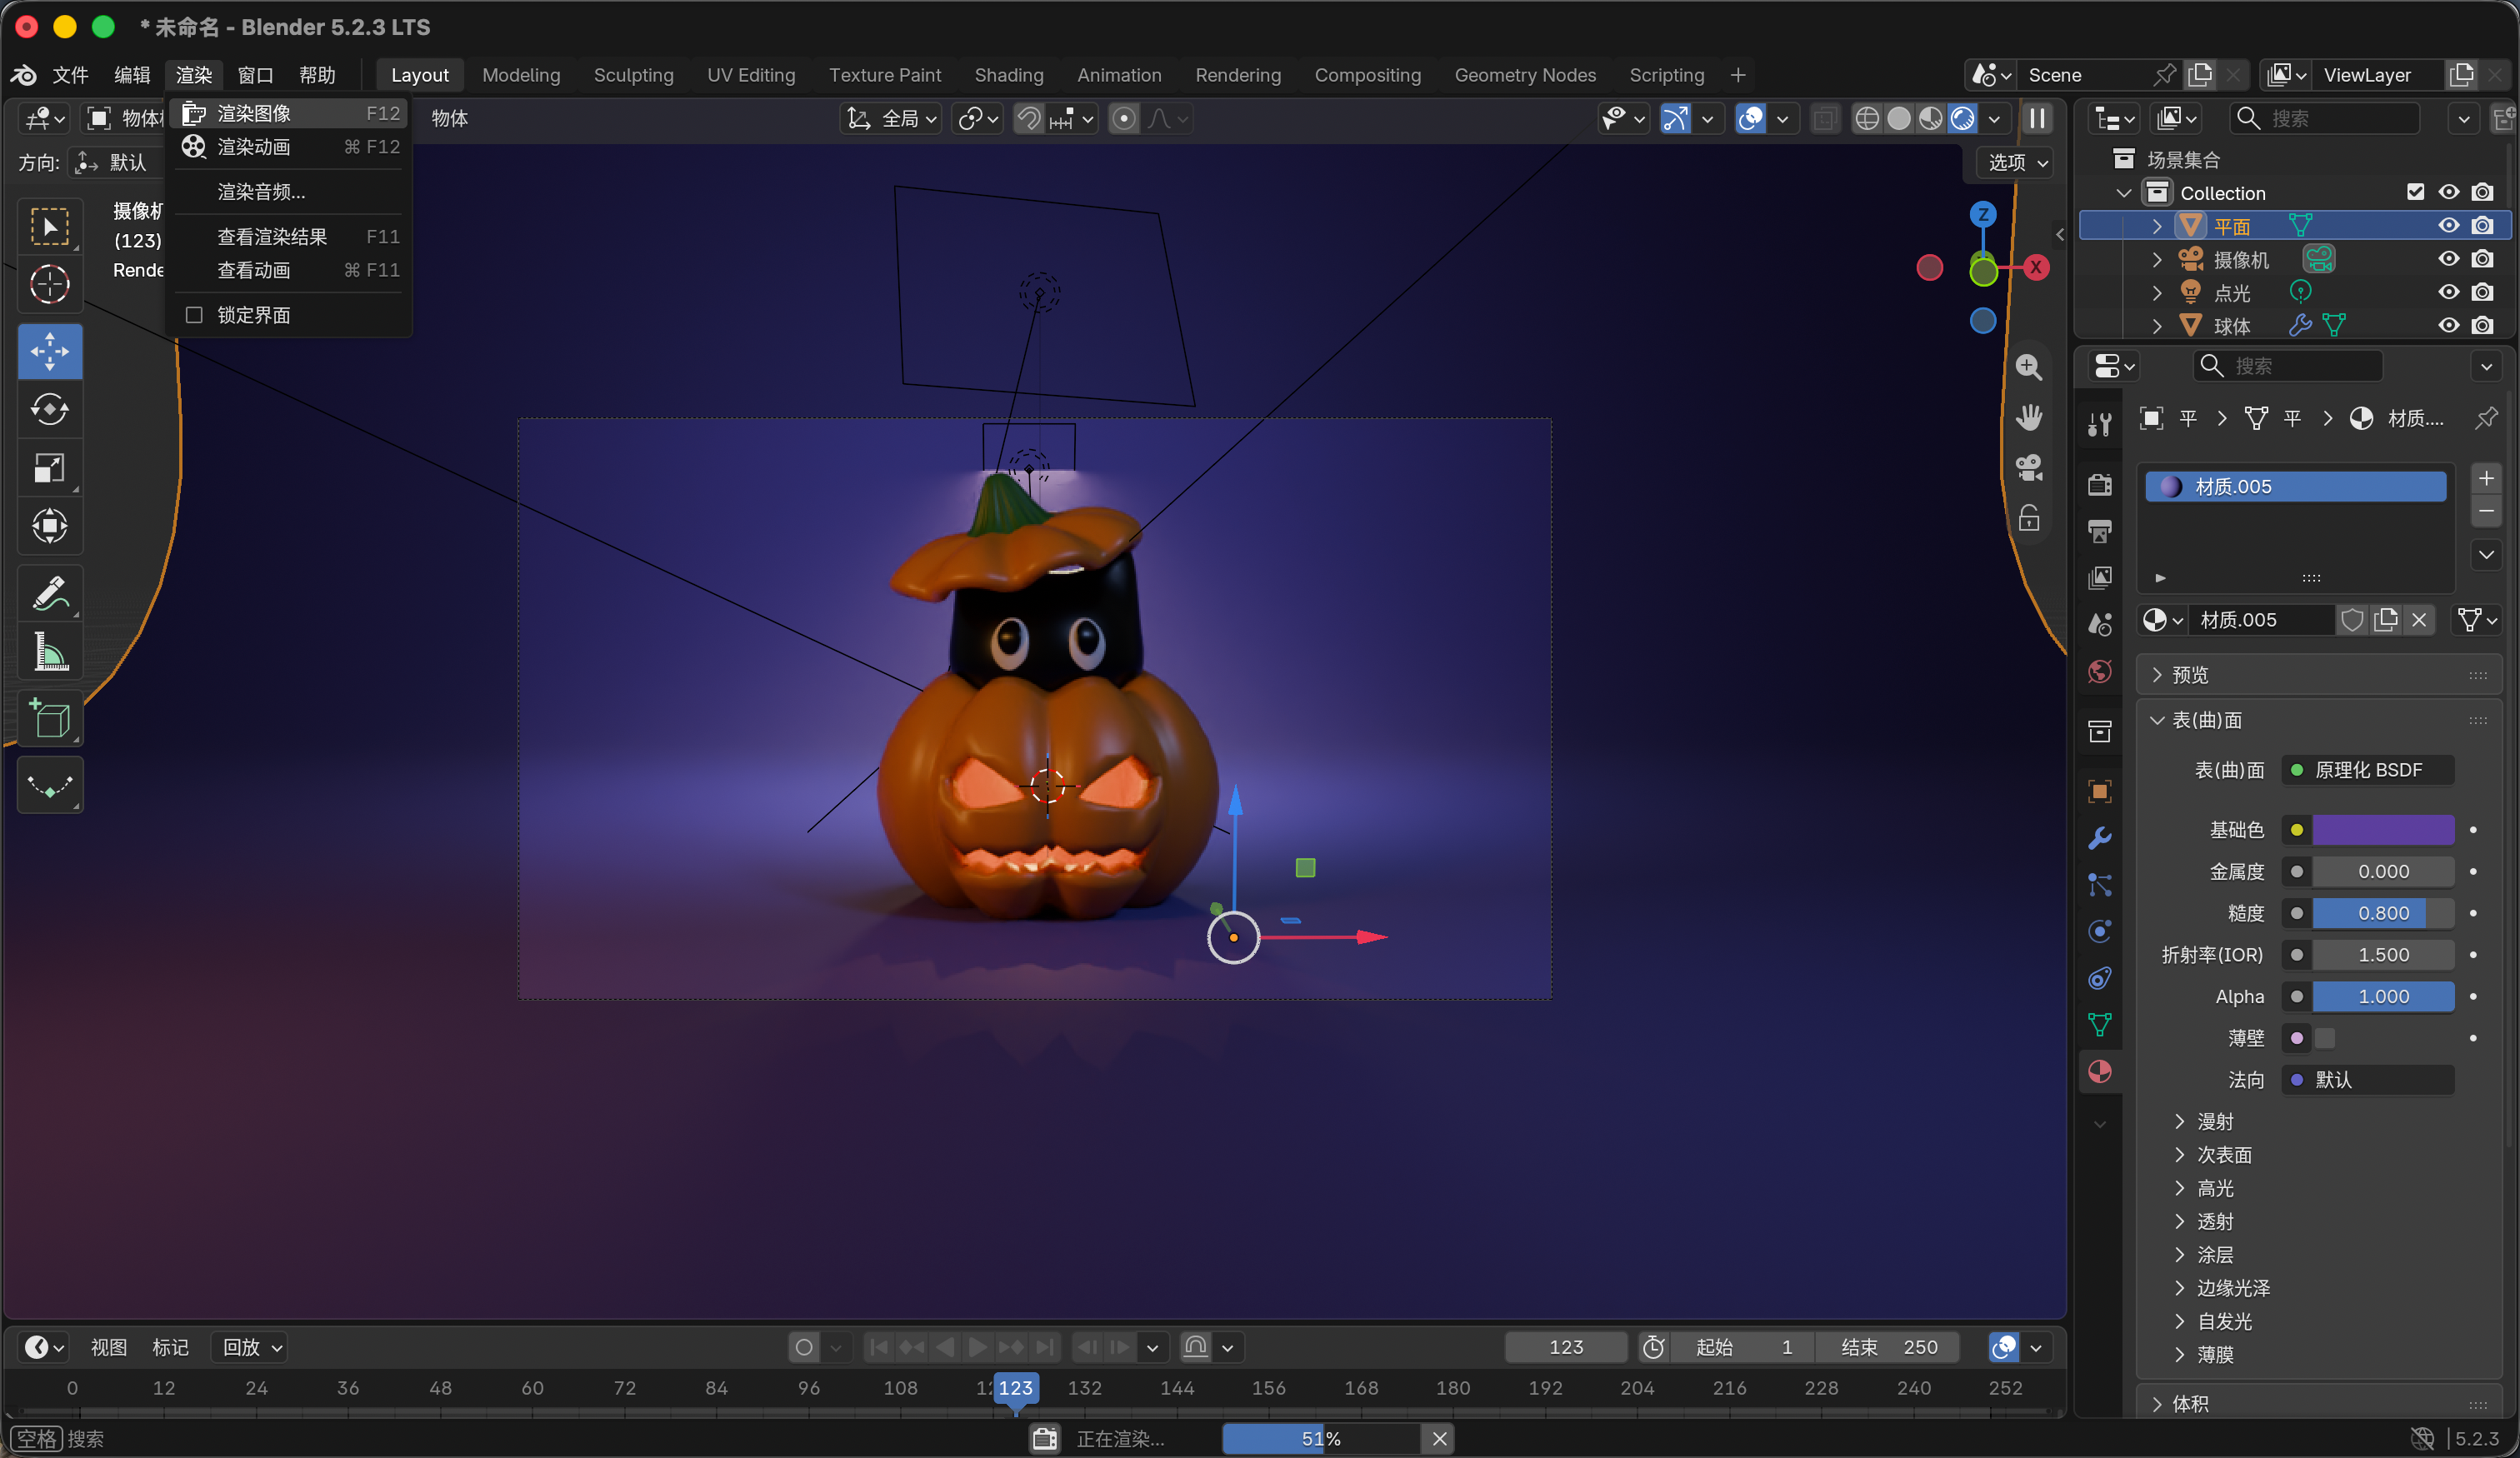Screen dimensions: 2520x1458
Task: Select the 3D Cursor tool
Action: pos(49,284)
